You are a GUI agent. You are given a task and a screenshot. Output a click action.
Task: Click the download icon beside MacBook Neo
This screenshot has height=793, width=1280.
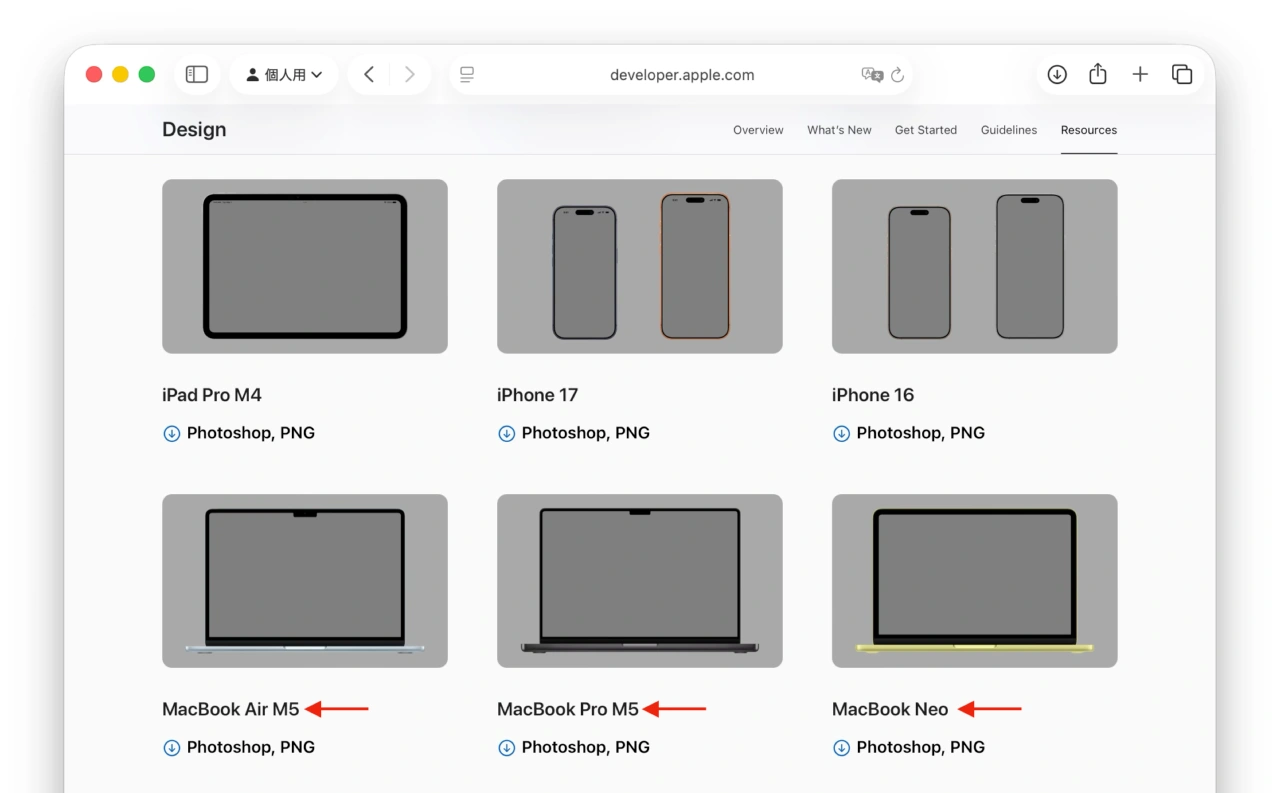coord(841,747)
